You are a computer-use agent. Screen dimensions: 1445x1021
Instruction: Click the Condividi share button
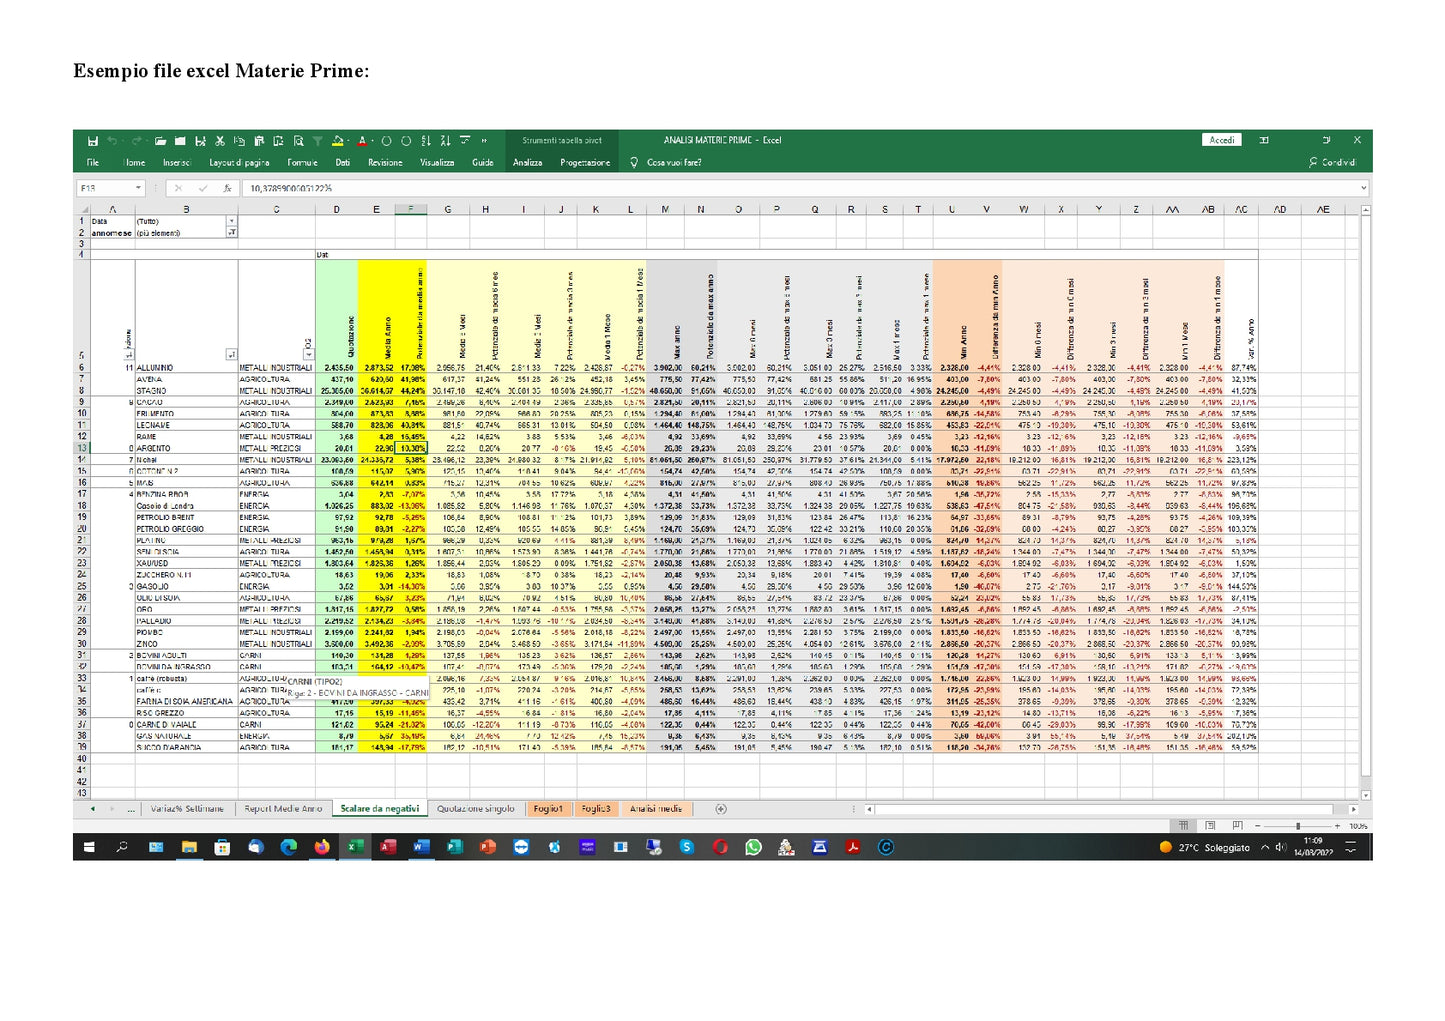pos(1332,162)
